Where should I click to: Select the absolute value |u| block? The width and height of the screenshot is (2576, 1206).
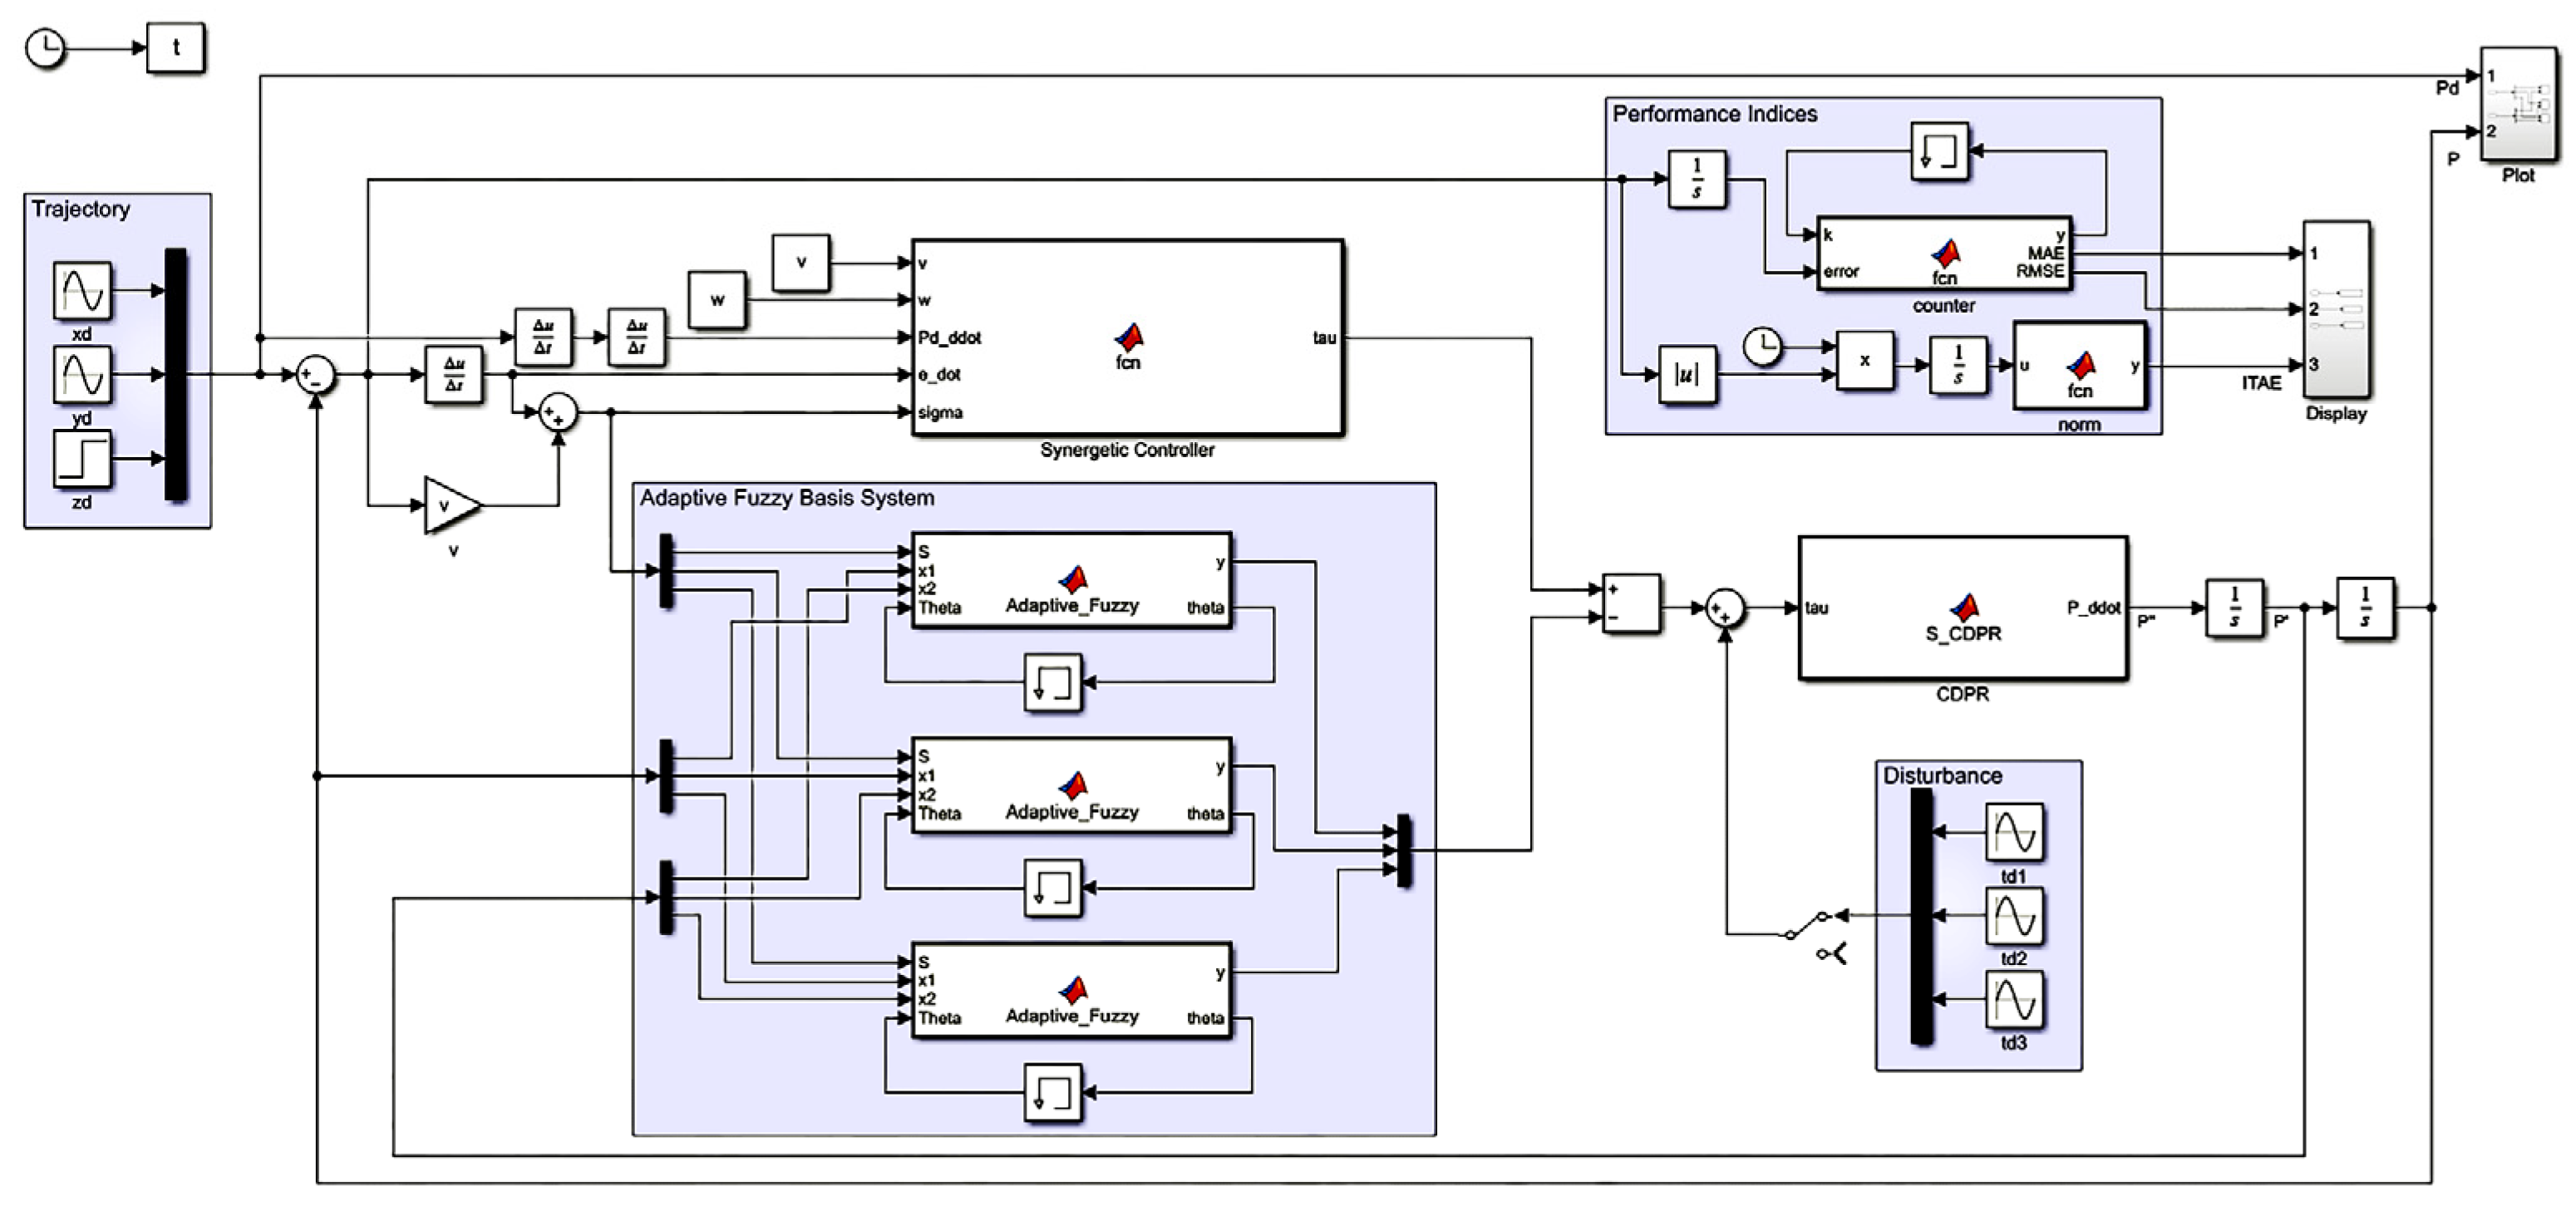tap(1687, 375)
